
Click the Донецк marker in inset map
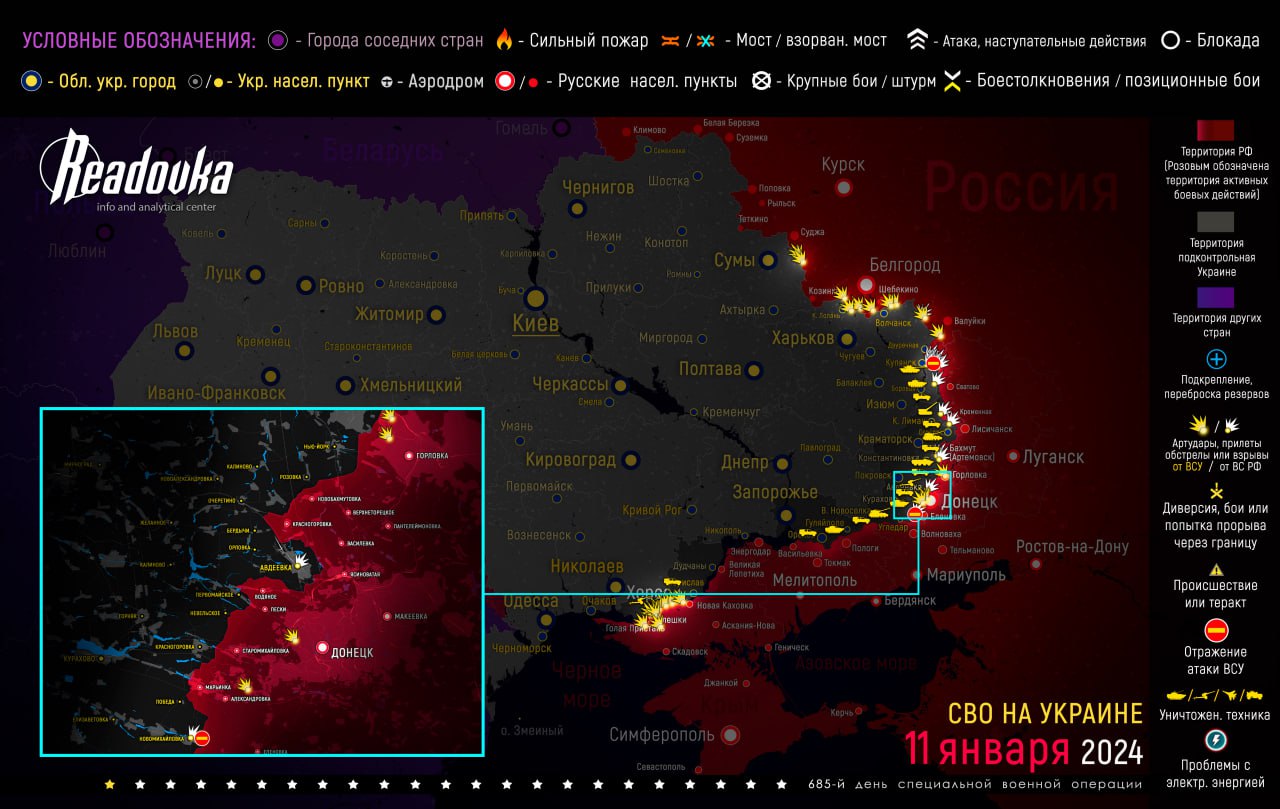[x=322, y=648]
